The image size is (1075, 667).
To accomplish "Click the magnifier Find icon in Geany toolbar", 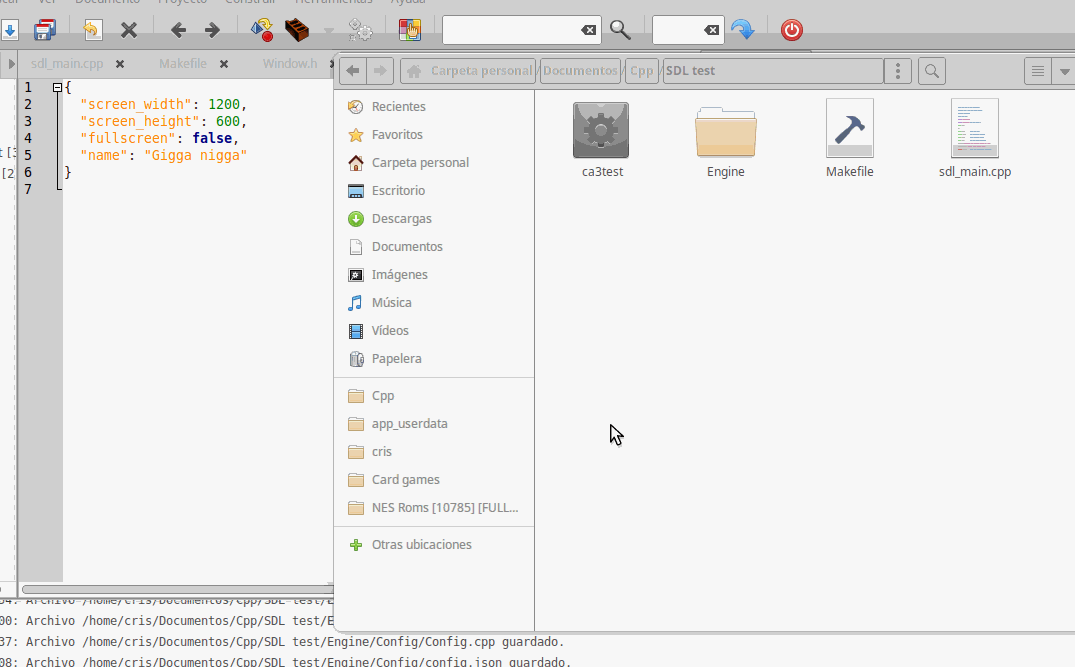I will pos(620,30).
